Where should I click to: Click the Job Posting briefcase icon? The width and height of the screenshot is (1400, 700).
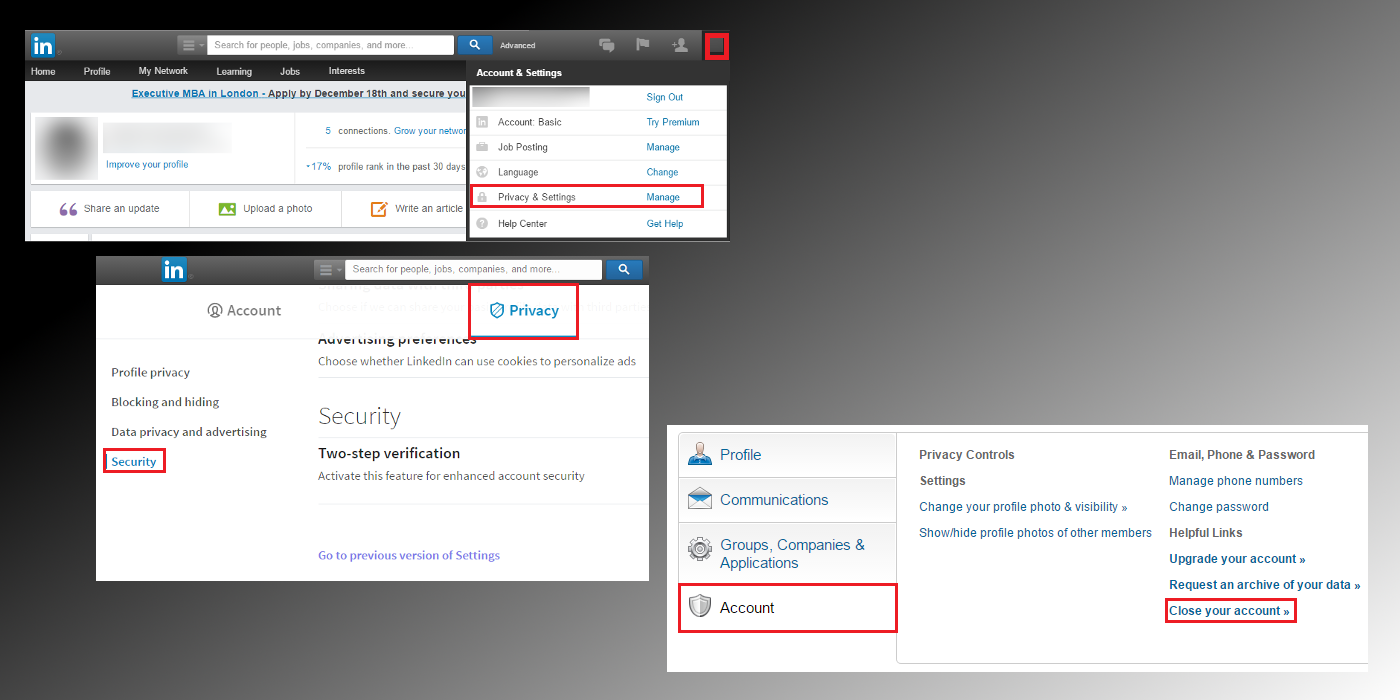tap(482, 147)
